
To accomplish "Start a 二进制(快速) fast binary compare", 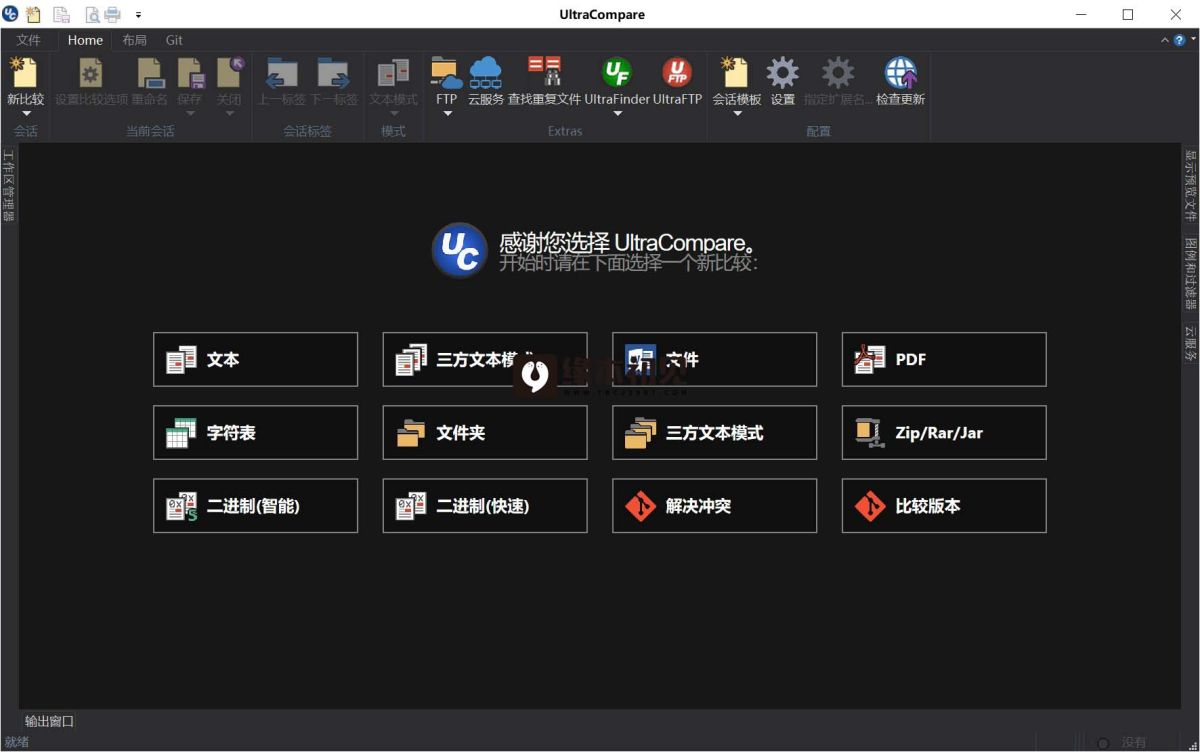I will [x=485, y=505].
